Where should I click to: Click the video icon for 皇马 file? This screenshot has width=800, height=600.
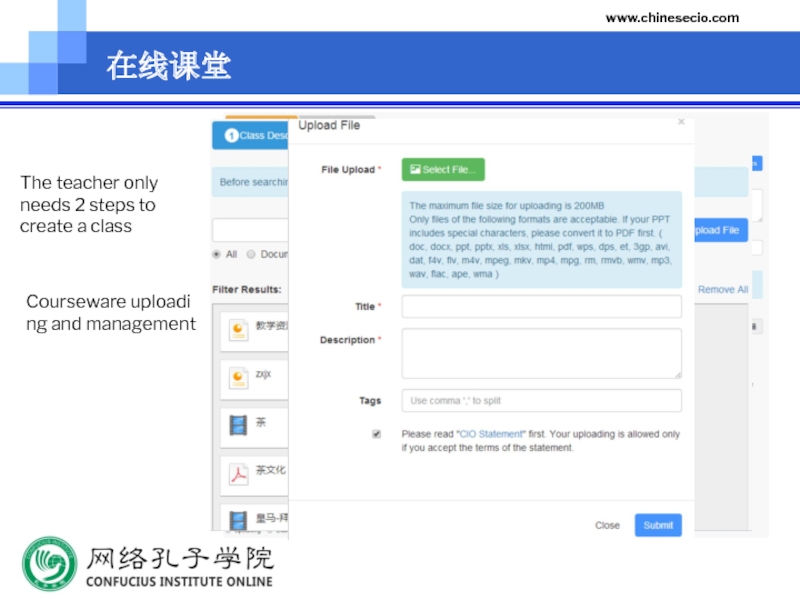pyautogui.click(x=238, y=519)
